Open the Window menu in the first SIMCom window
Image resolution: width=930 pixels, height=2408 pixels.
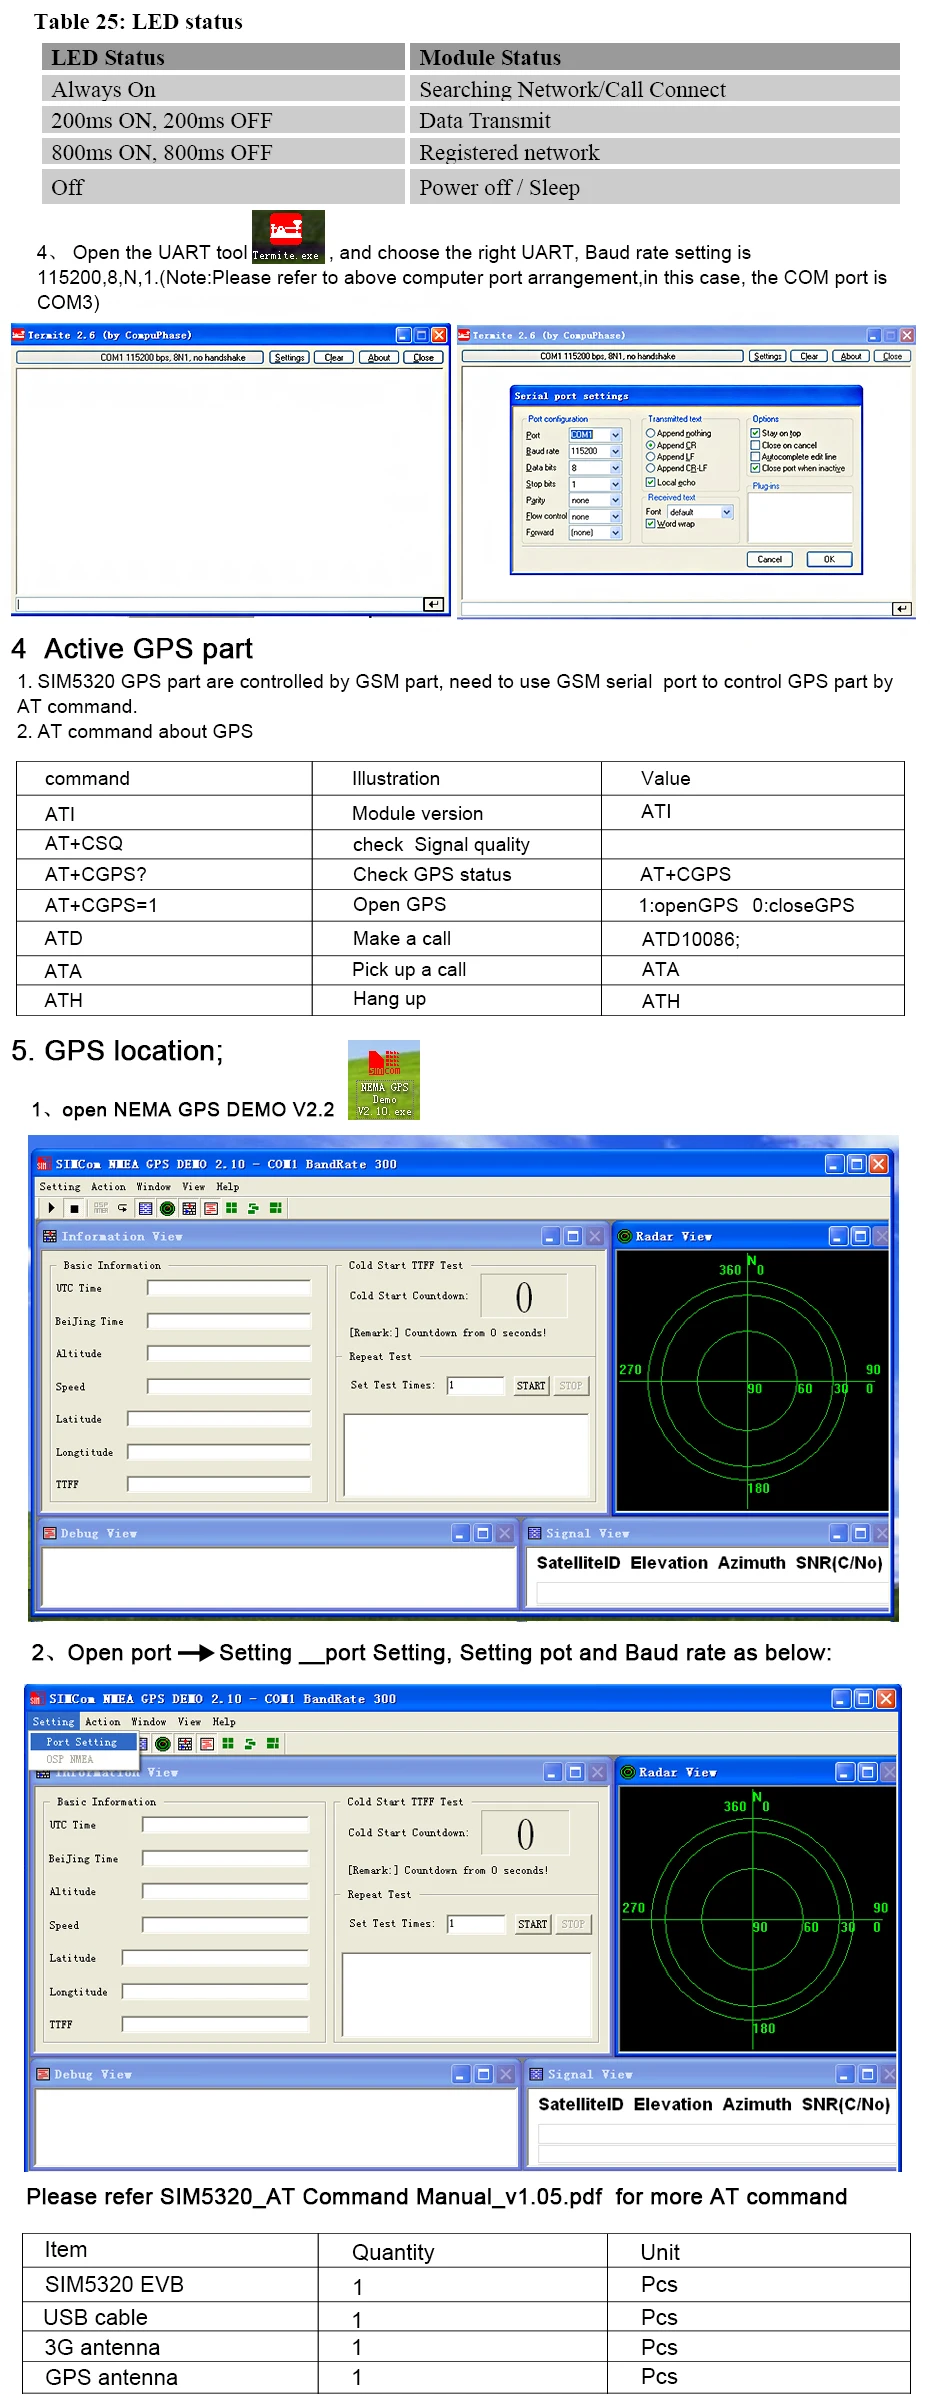[x=153, y=1187]
